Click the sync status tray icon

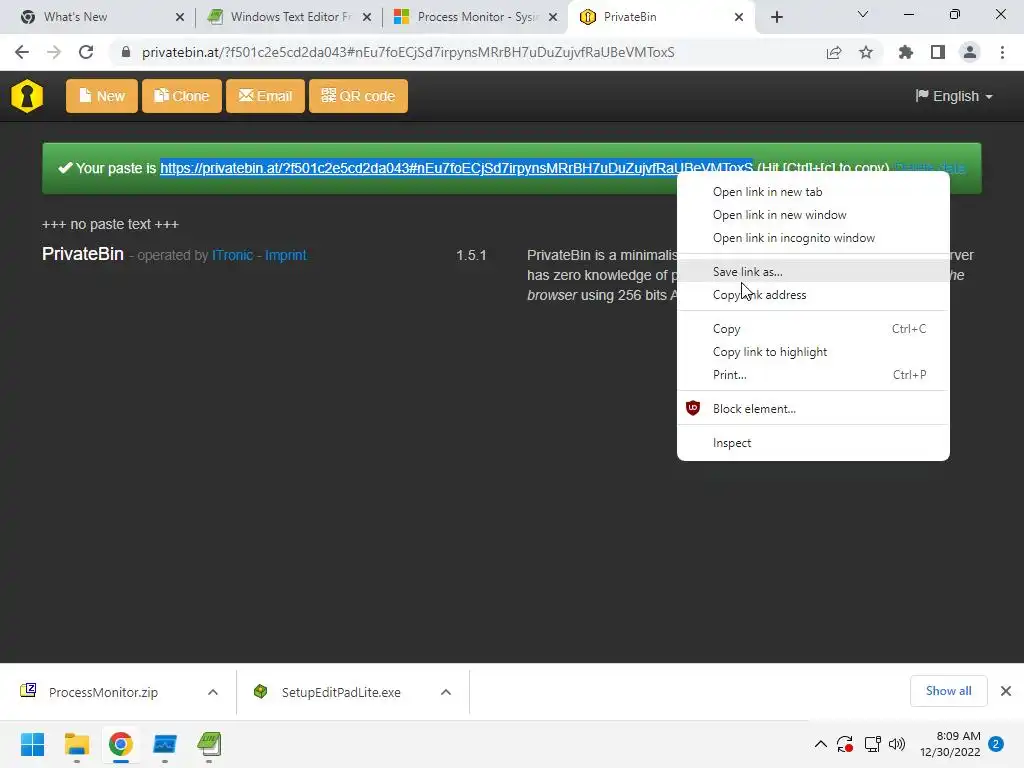tap(845, 744)
